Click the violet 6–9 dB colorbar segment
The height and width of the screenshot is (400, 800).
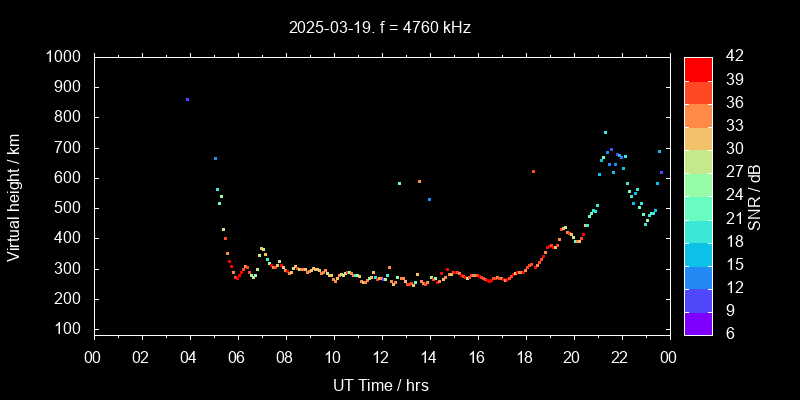pyautogui.click(x=698, y=322)
